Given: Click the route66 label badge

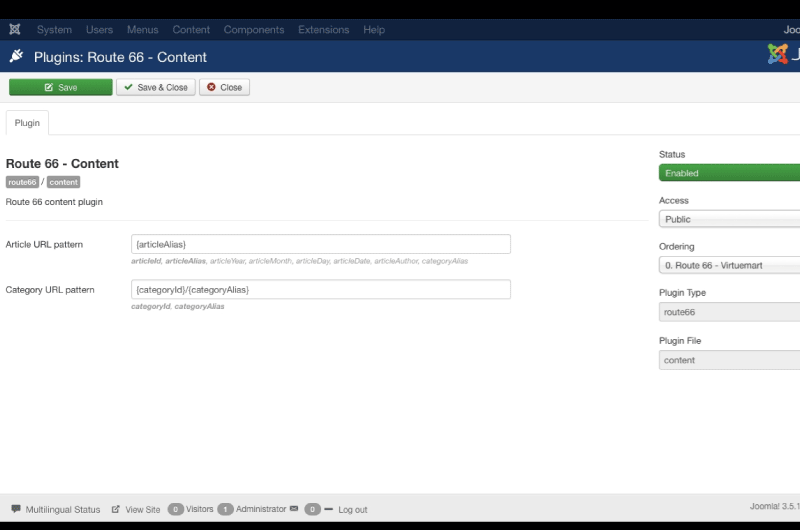Looking at the screenshot, I should pos(22,182).
